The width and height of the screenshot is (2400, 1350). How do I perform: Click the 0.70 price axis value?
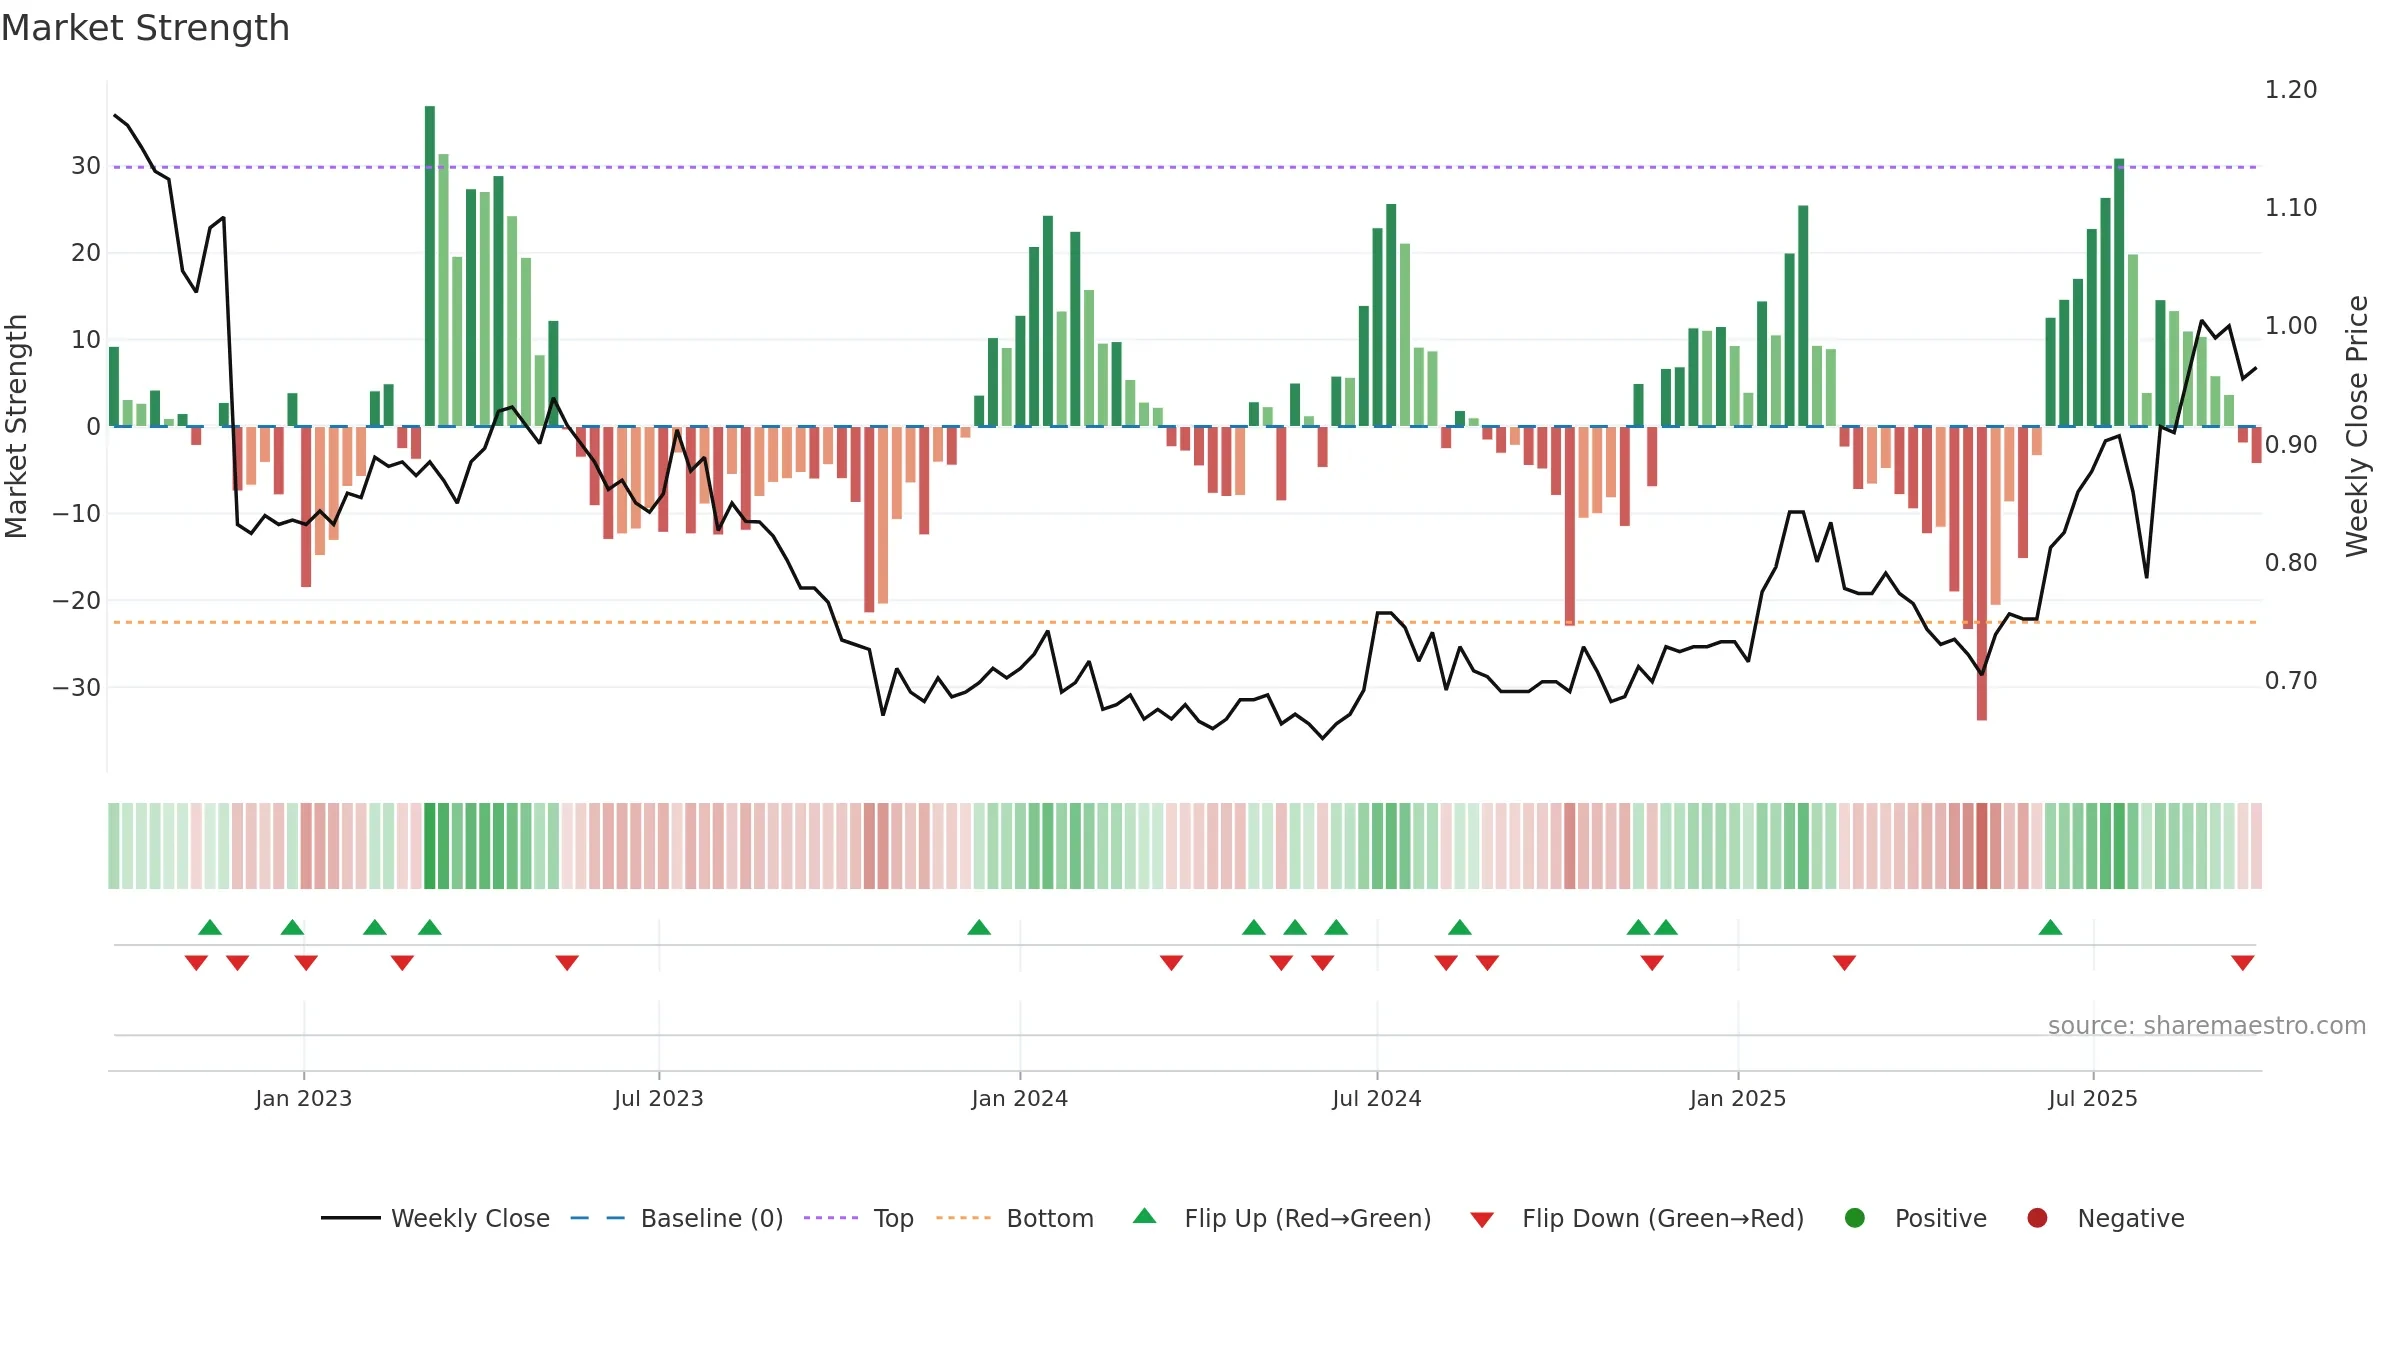[2291, 681]
